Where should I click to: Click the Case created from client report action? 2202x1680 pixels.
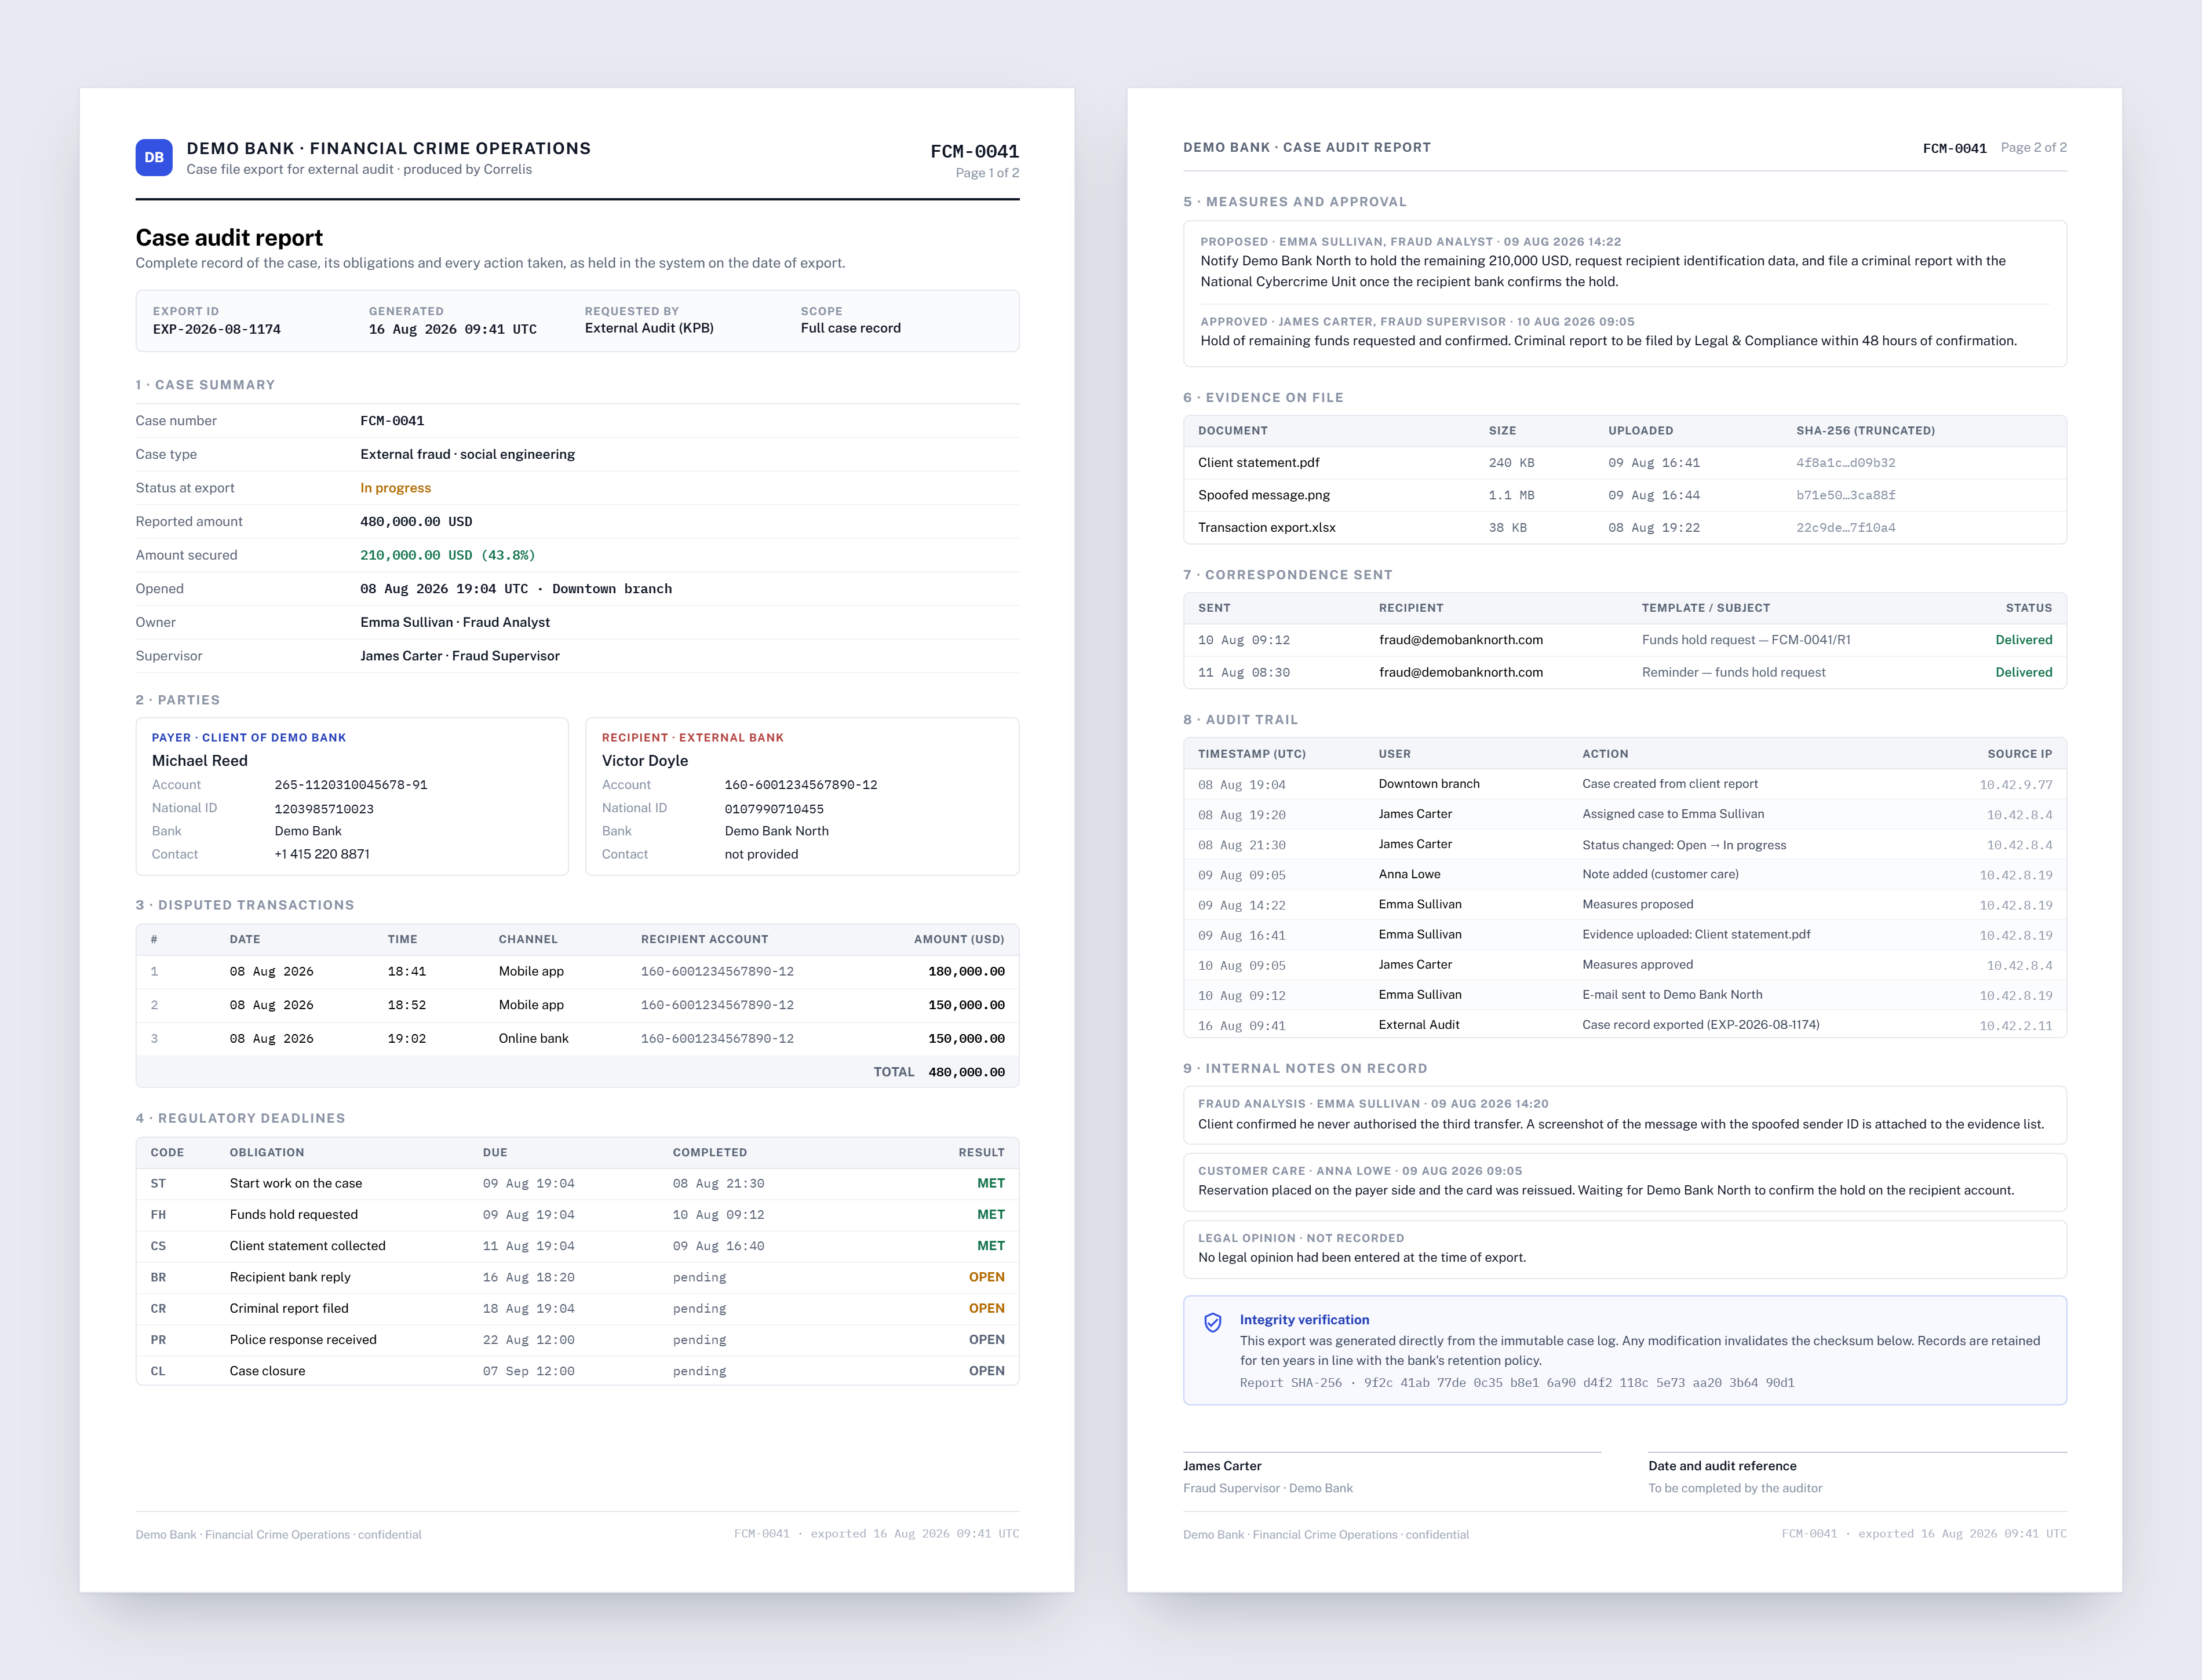pos(1669,784)
